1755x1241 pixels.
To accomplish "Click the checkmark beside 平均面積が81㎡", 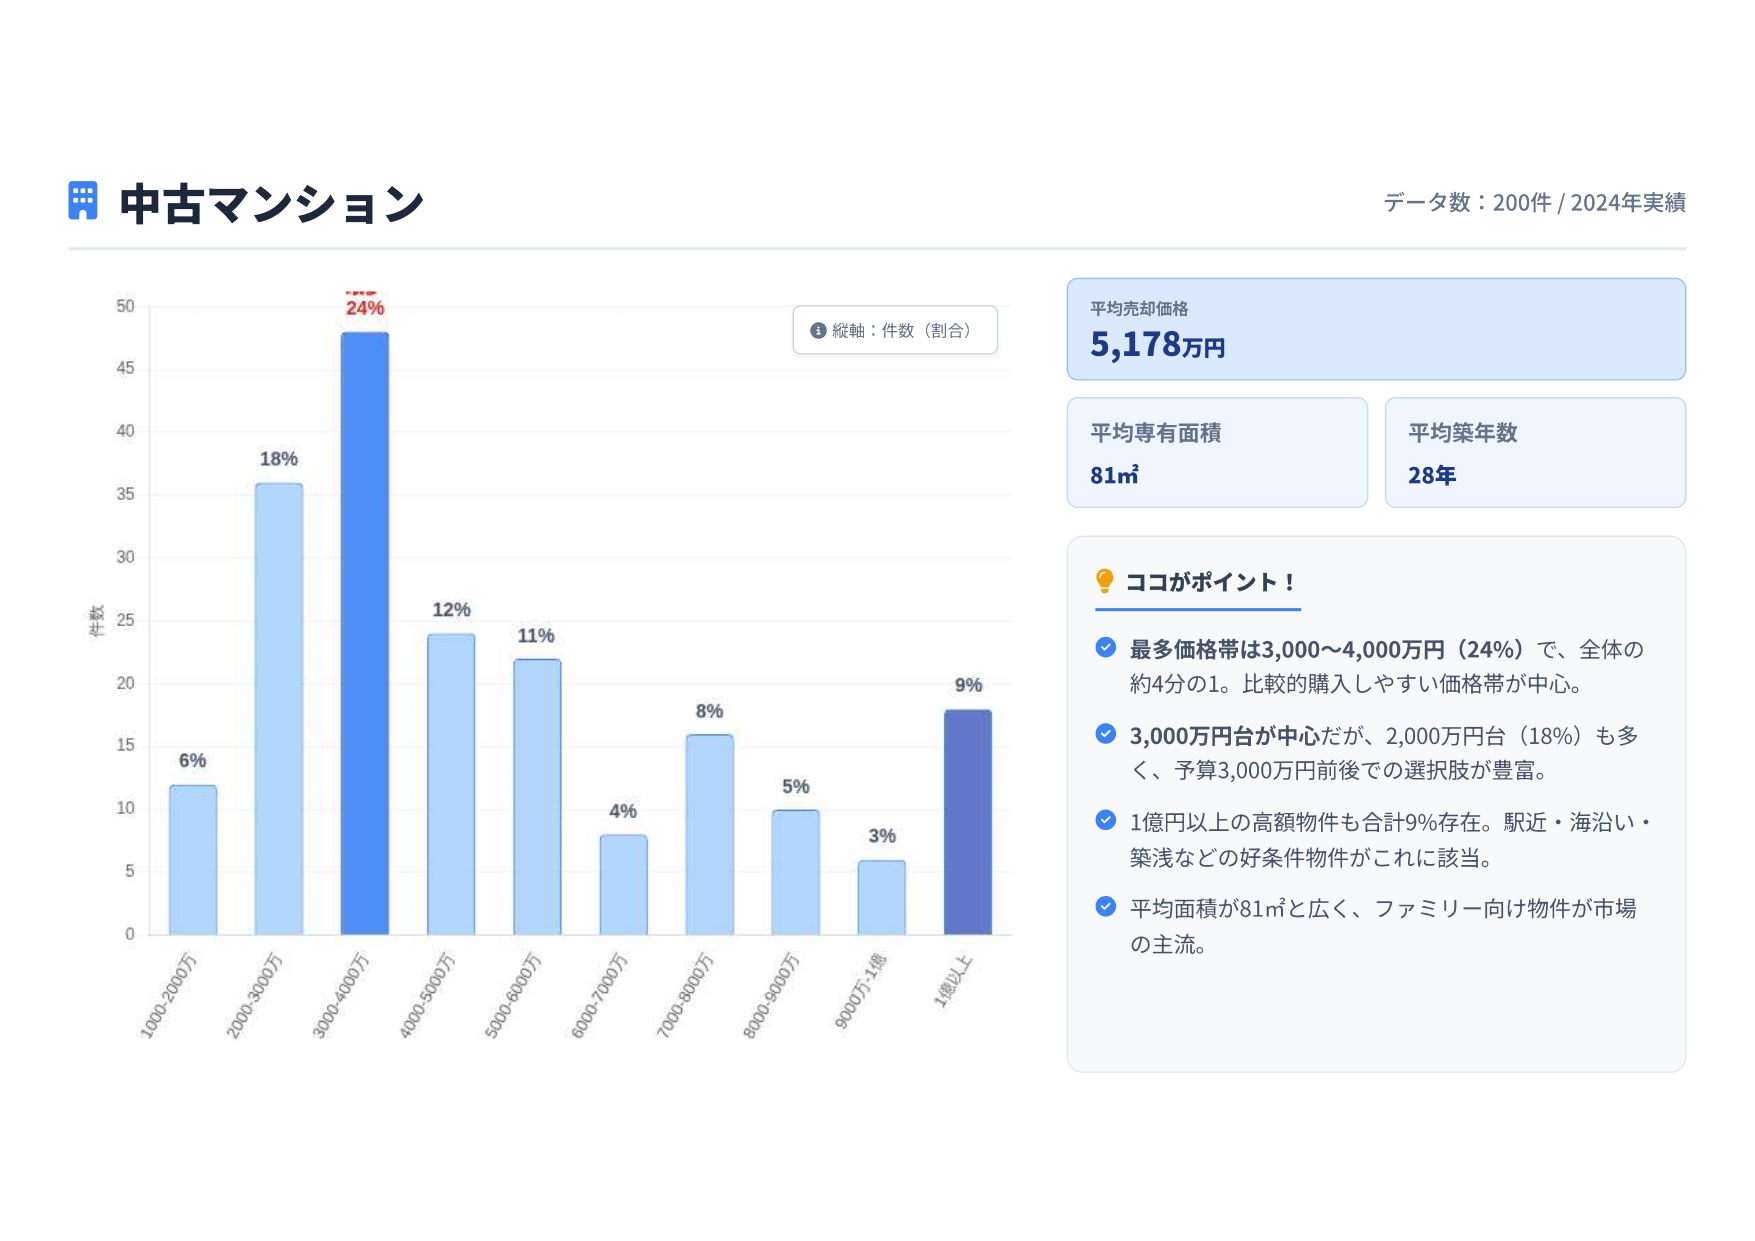I will pos(1105,907).
